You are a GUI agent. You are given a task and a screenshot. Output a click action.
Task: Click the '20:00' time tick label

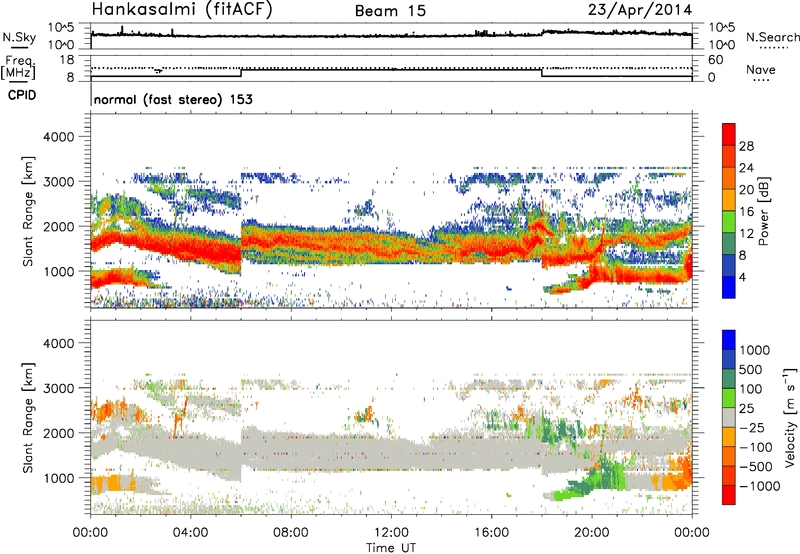pyautogui.click(x=591, y=533)
